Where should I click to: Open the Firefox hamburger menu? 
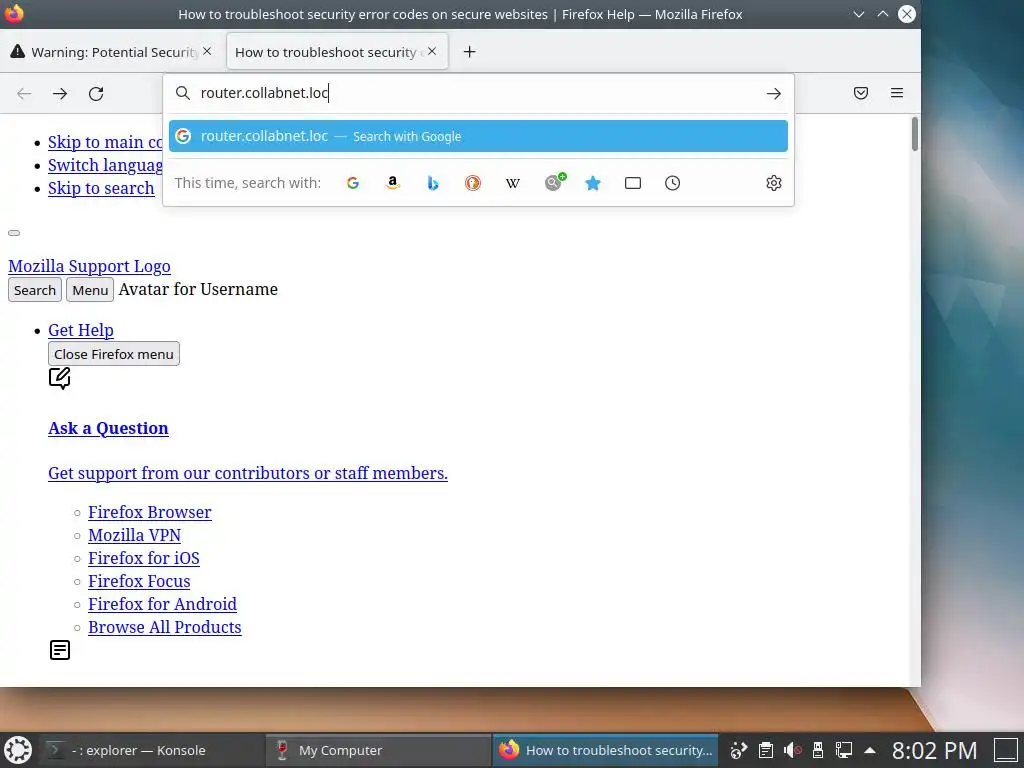(x=897, y=93)
